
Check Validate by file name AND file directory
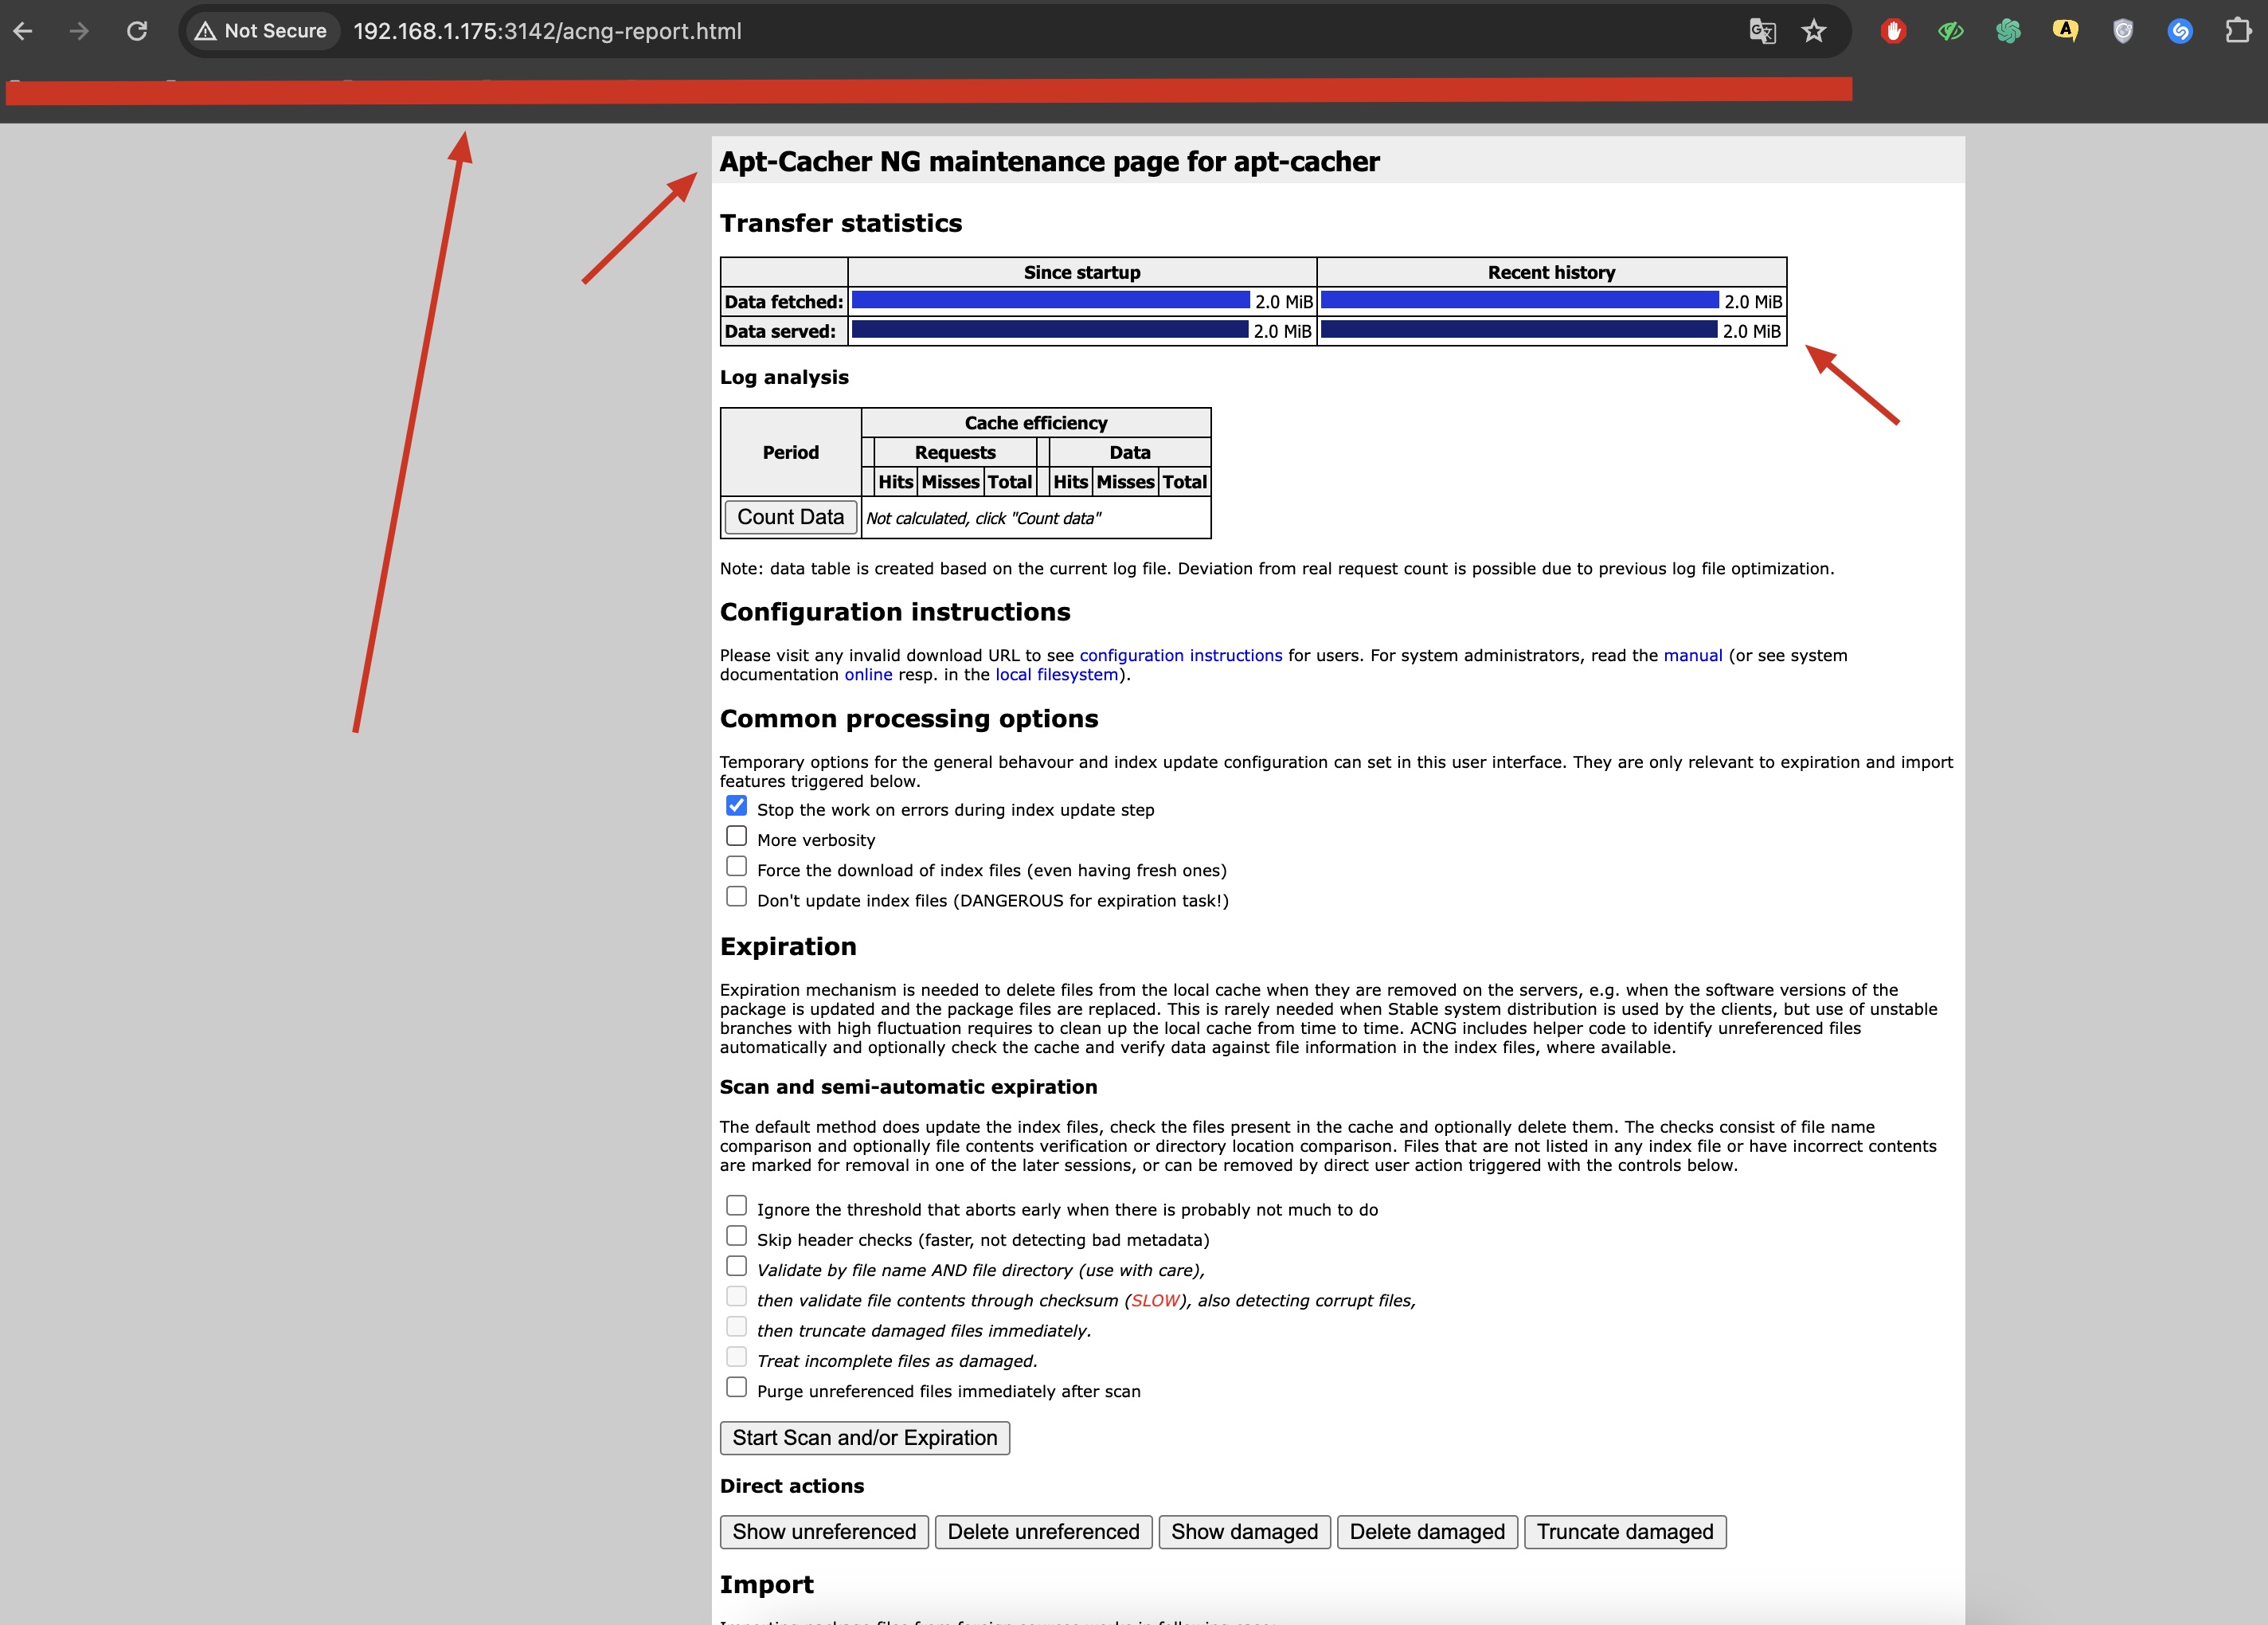click(736, 1265)
